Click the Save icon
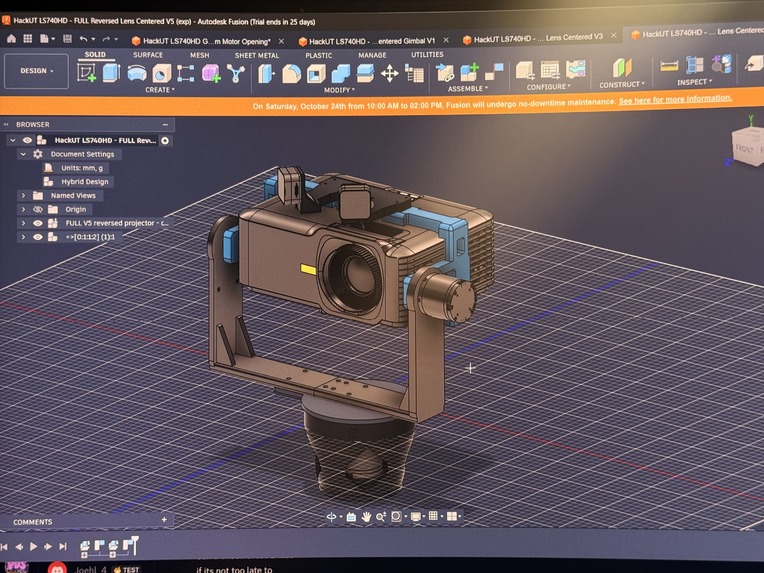The width and height of the screenshot is (764, 573). 68,38
